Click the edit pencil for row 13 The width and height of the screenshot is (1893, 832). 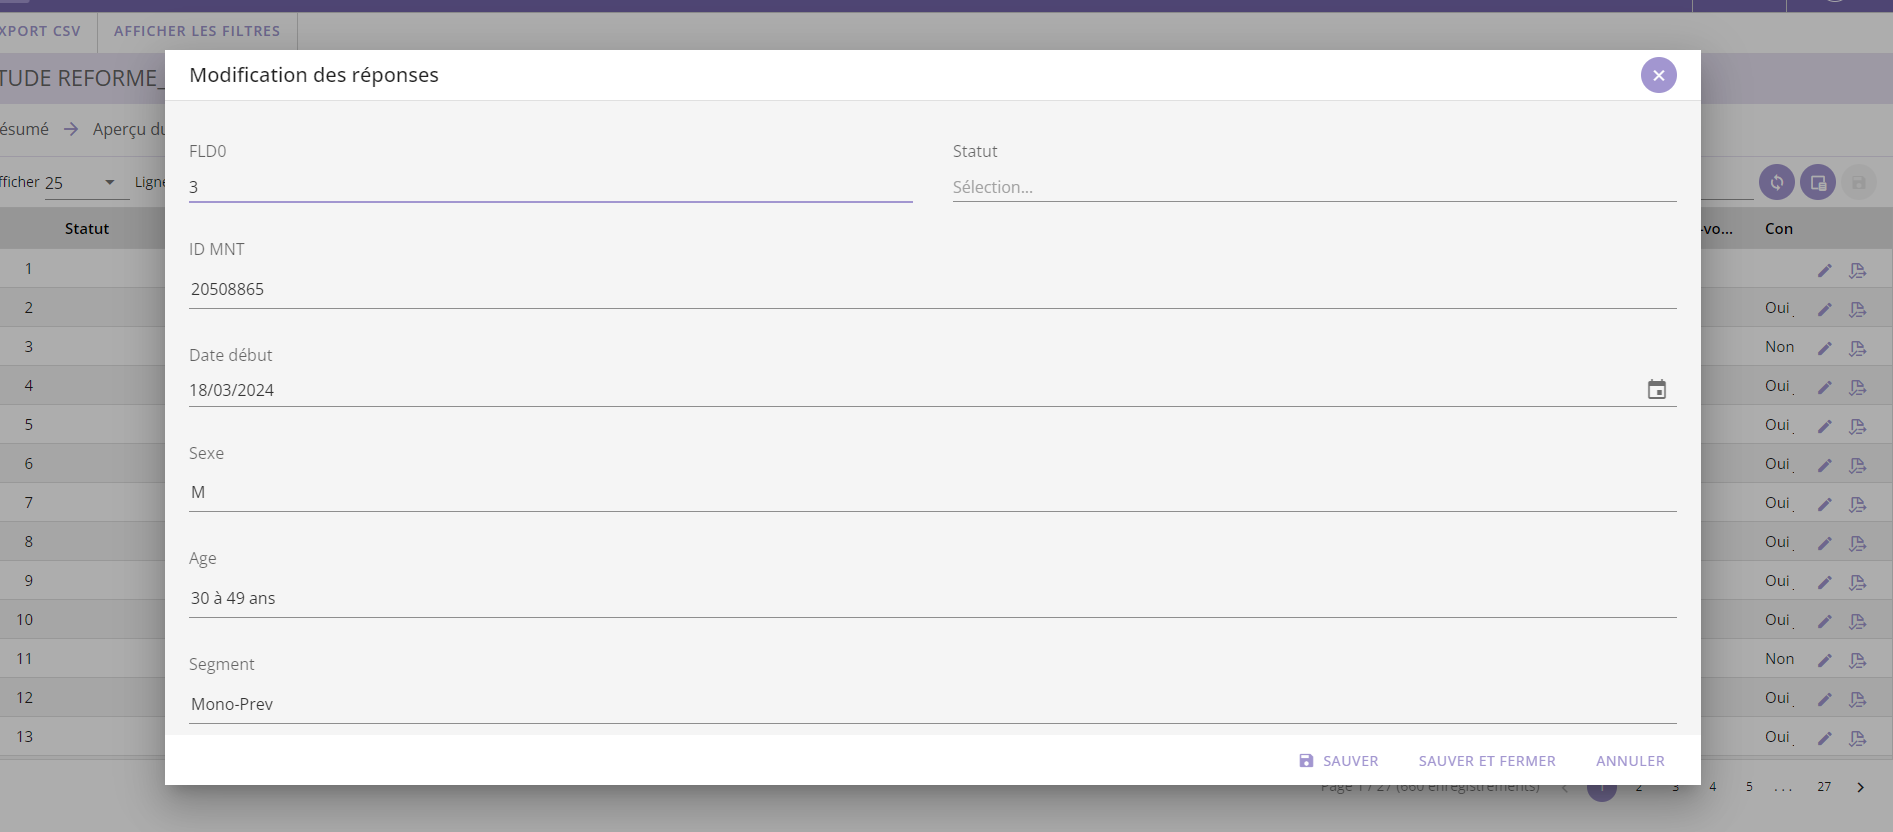click(1825, 738)
